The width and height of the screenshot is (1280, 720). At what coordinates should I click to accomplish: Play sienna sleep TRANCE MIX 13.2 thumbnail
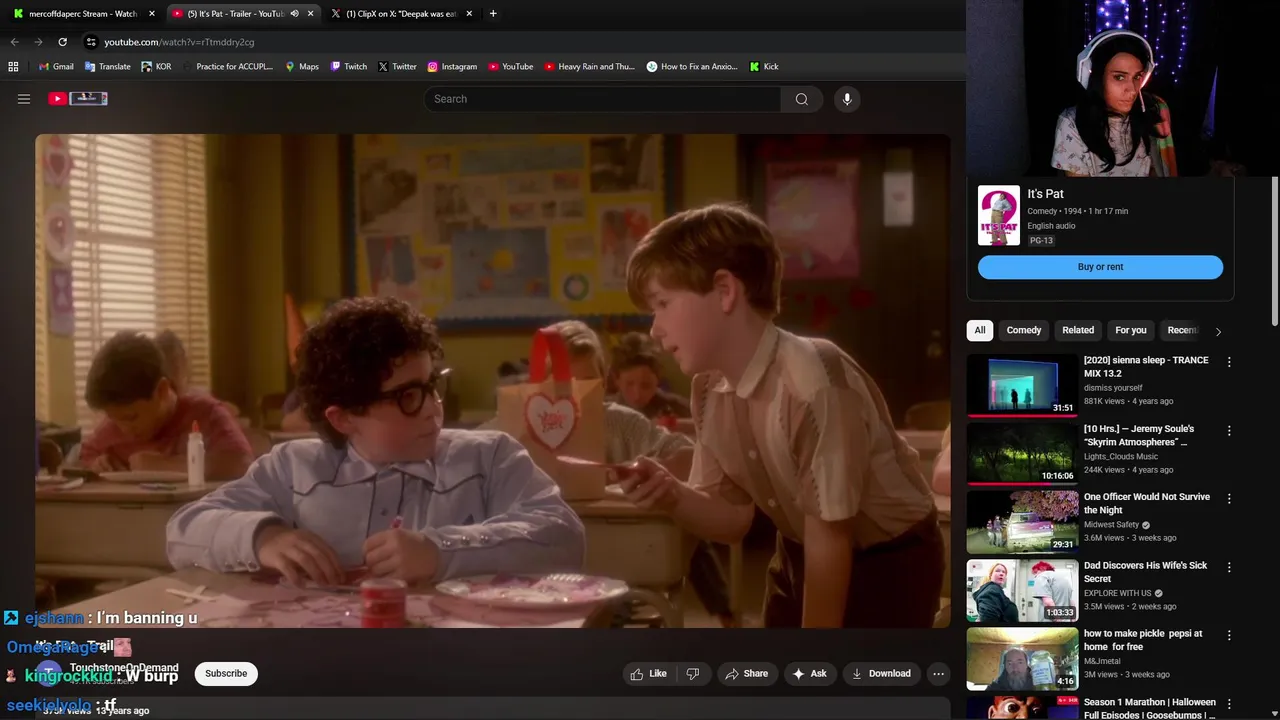tap(1022, 385)
